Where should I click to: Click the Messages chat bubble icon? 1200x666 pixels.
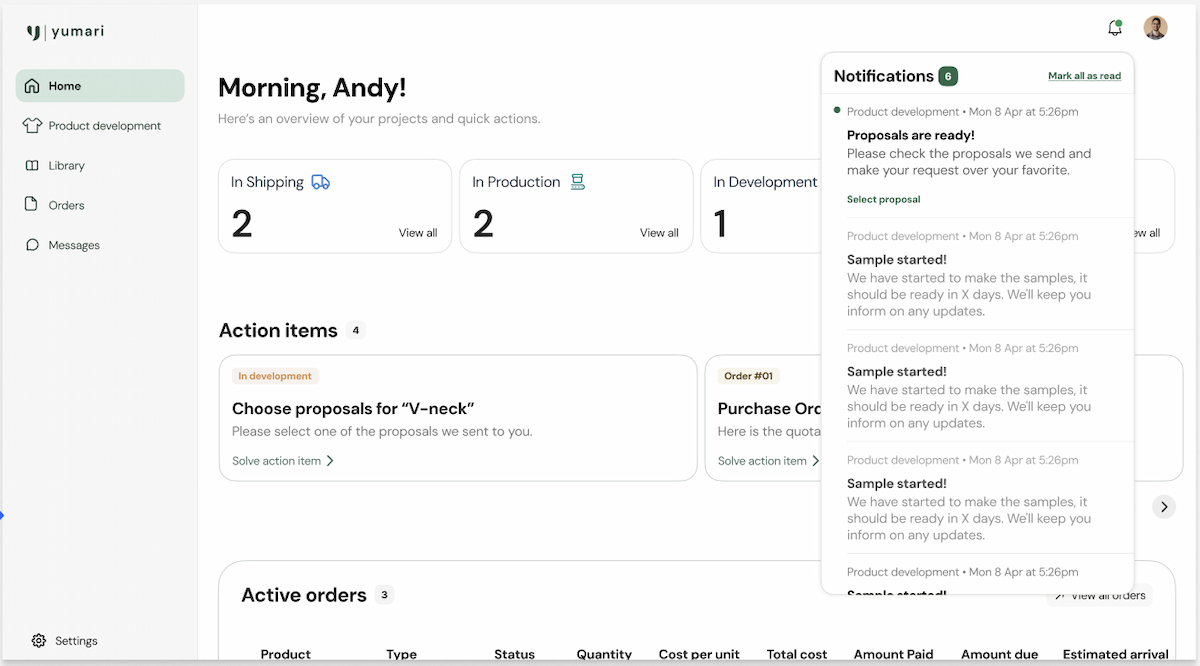pos(32,244)
